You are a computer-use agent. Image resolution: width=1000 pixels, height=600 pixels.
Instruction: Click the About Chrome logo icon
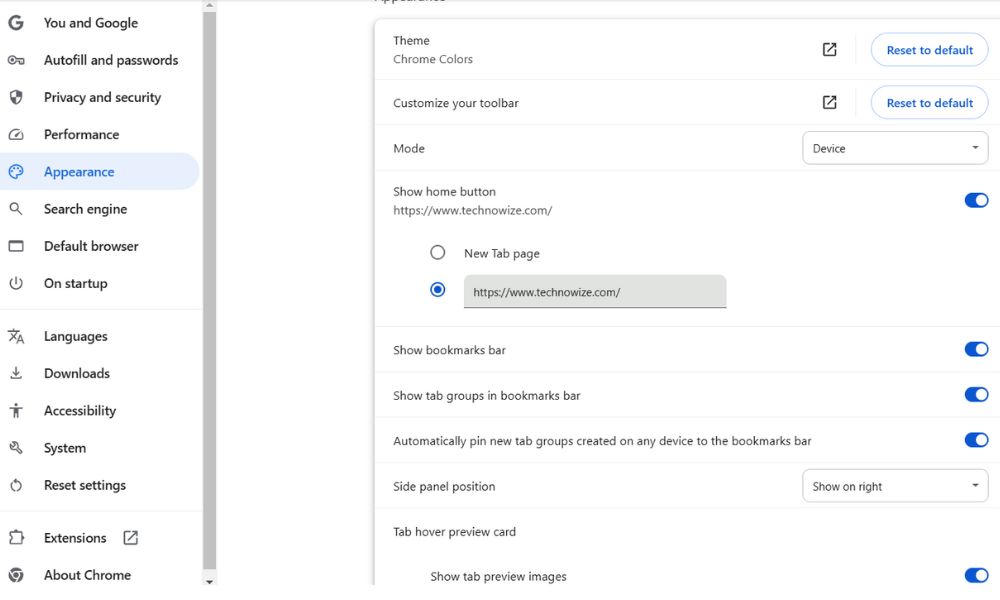pyautogui.click(x=16, y=575)
